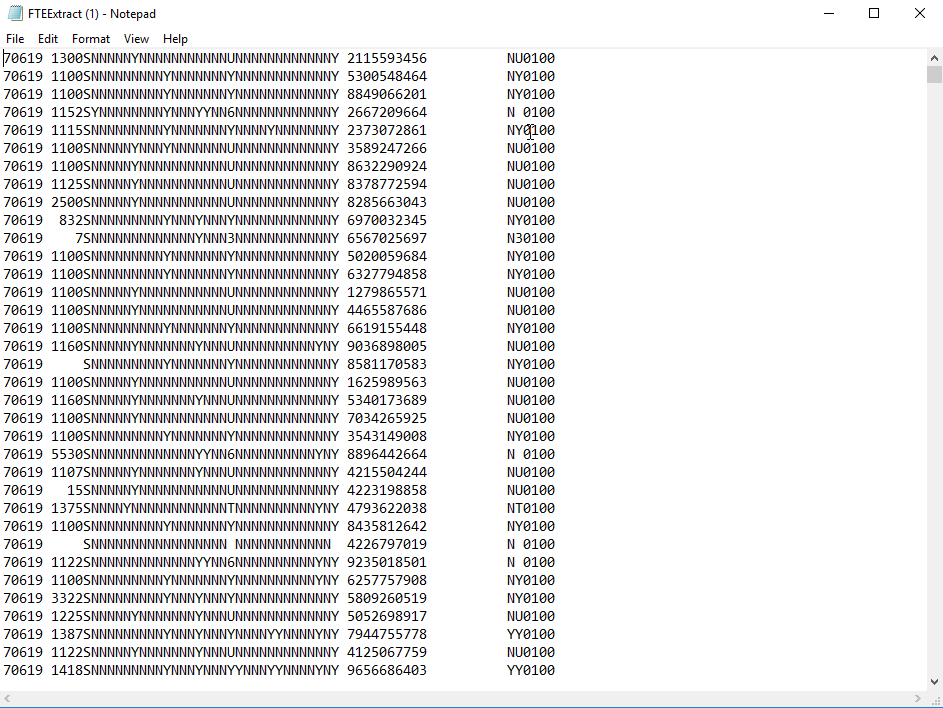Screen dimensions: 943x708
Task: Click the number 8632290924
Action: pos(387,167)
